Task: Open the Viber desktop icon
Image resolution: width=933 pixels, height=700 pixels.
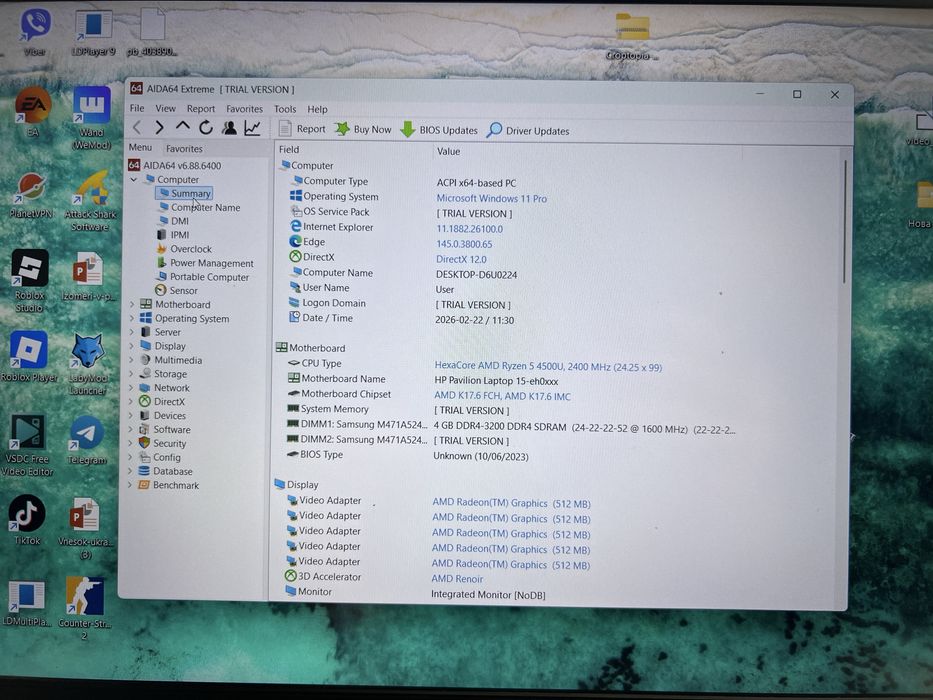Action: pyautogui.click(x=35, y=31)
